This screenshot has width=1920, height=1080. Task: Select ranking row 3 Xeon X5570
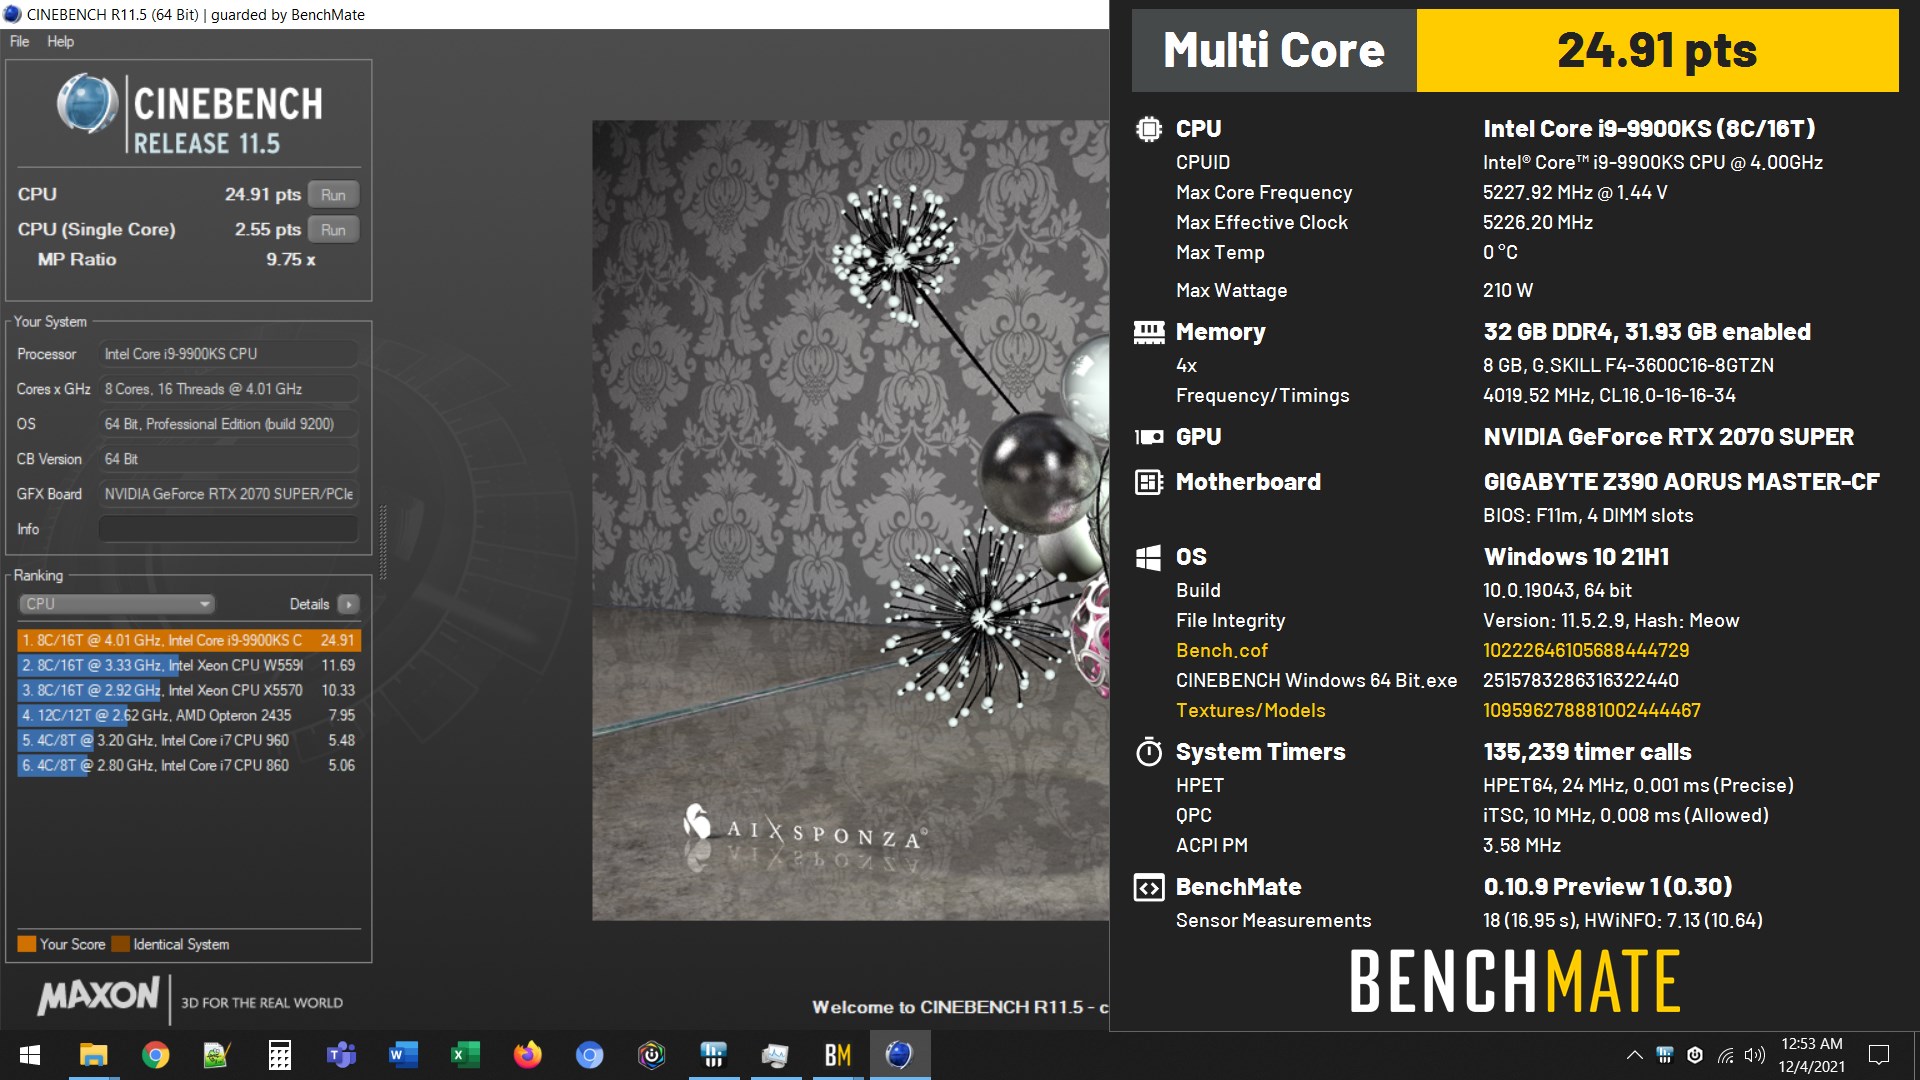[189, 690]
